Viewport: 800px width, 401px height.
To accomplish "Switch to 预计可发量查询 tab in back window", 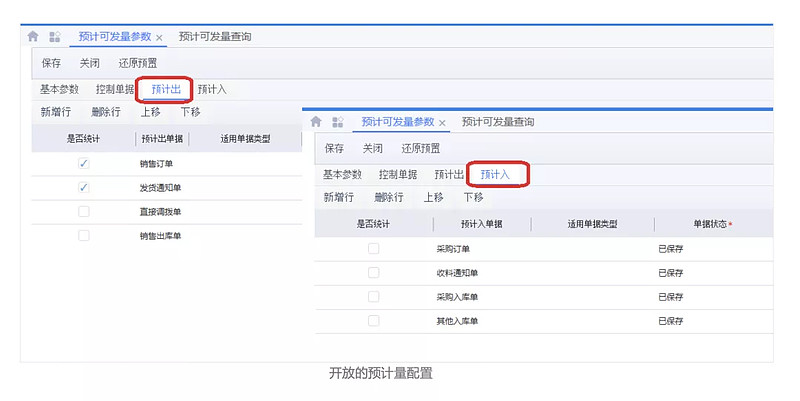I will tap(215, 37).
